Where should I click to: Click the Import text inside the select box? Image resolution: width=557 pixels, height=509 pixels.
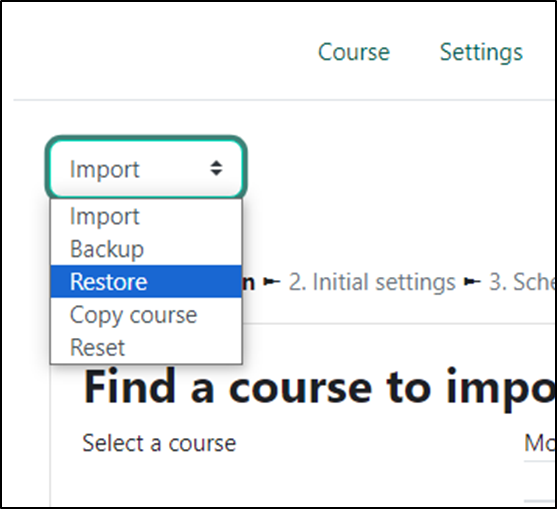pos(104,170)
